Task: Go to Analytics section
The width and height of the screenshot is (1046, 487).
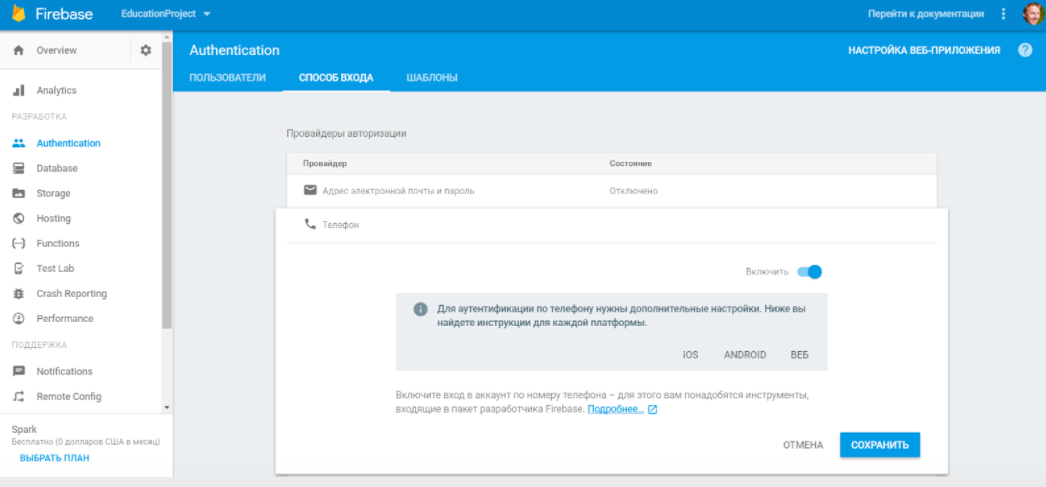Action: coord(57,90)
